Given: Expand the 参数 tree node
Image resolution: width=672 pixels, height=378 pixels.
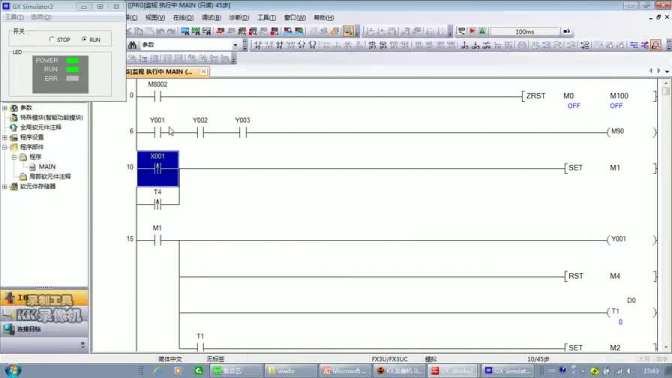Looking at the screenshot, I should [x=5, y=108].
